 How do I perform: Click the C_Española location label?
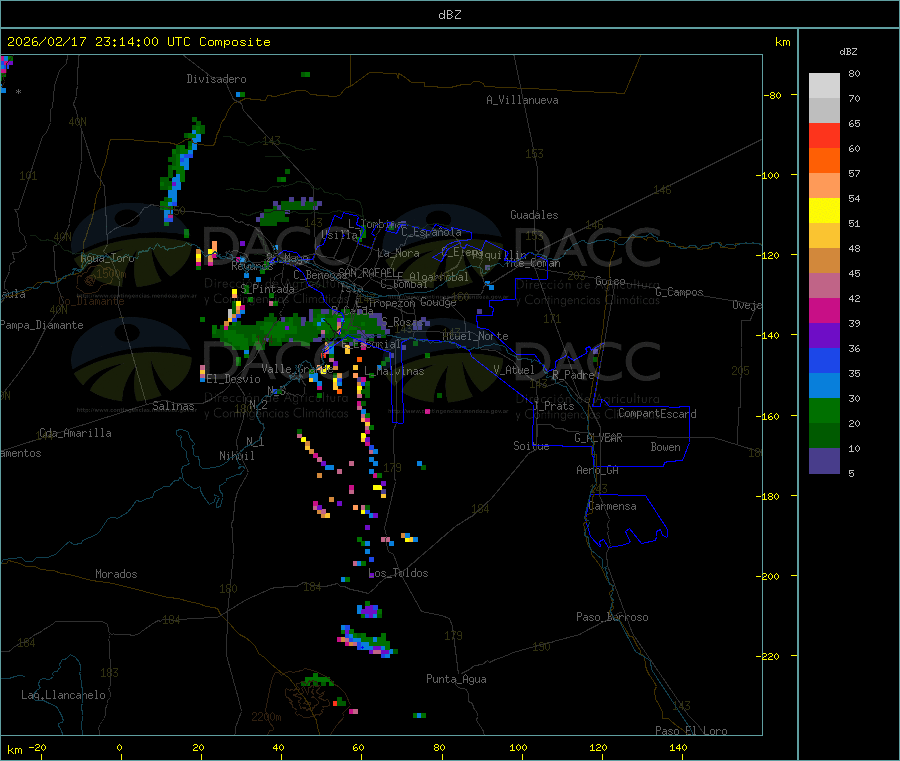pyautogui.click(x=431, y=232)
